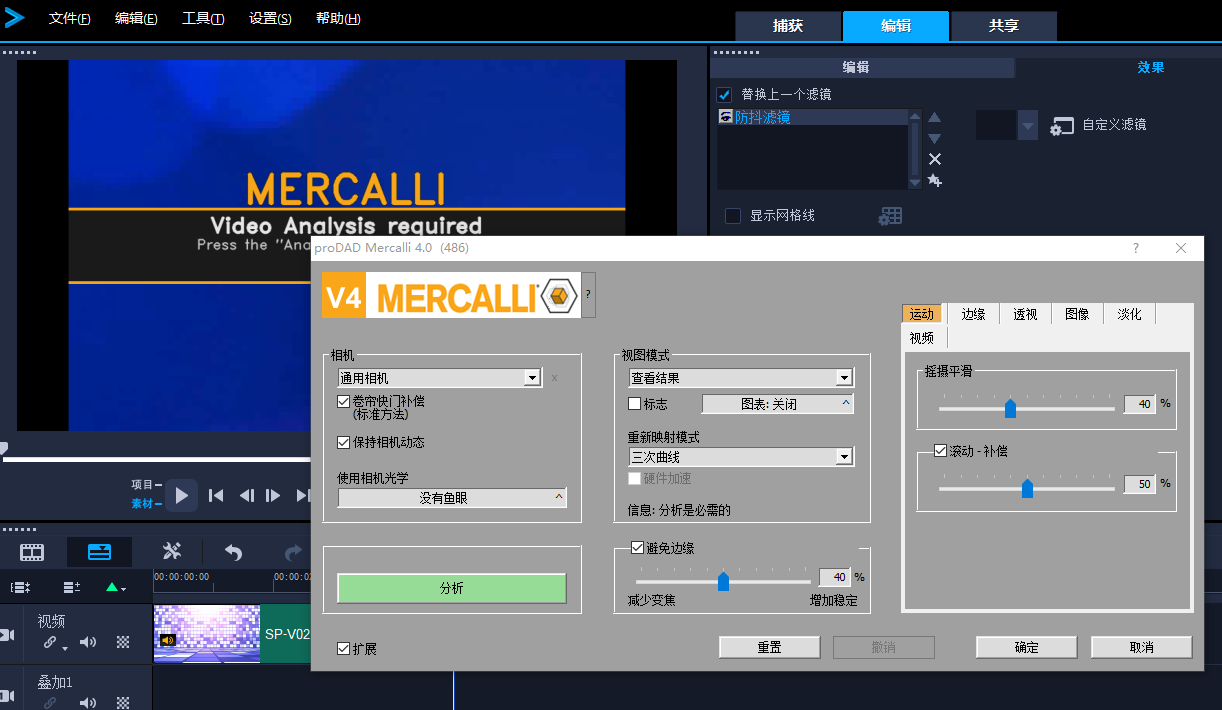Switch to the 边缘 tab
The height and width of the screenshot is (710, 1222).
click(x=973, y=314)
